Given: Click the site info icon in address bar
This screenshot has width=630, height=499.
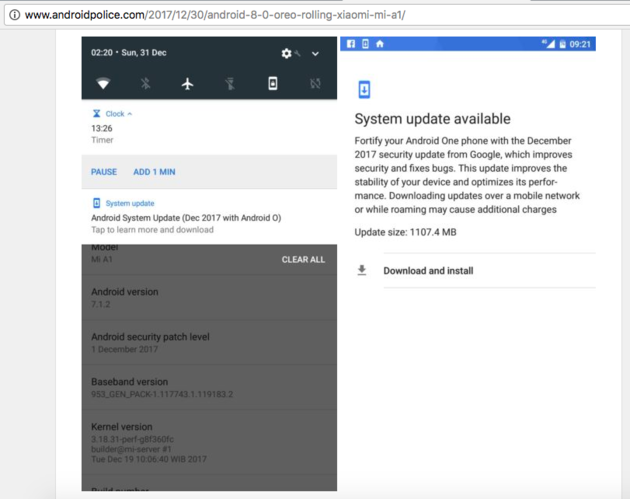Looking at the screenshot, I should pos(14,15).
